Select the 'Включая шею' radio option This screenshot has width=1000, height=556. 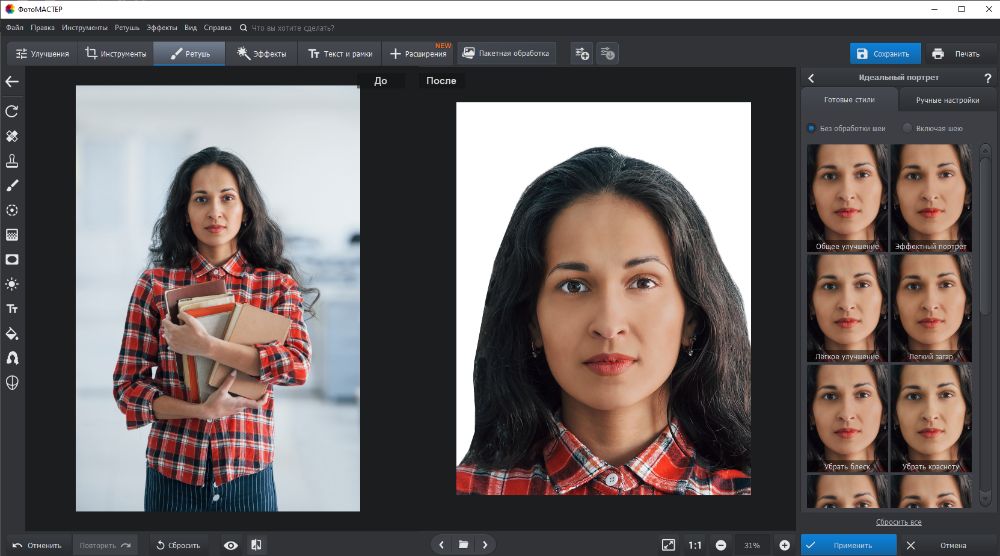(907, 128)
